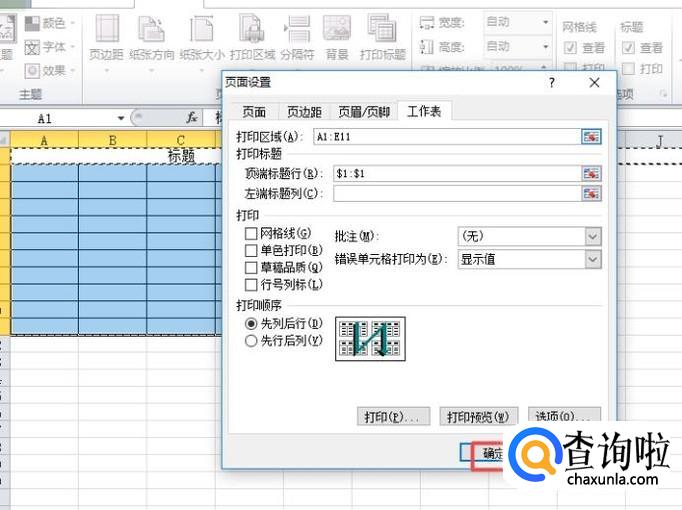This screenshot has width=682, height=510.
Task: Select the Sheet (工作表) tab
Action: 424,111
